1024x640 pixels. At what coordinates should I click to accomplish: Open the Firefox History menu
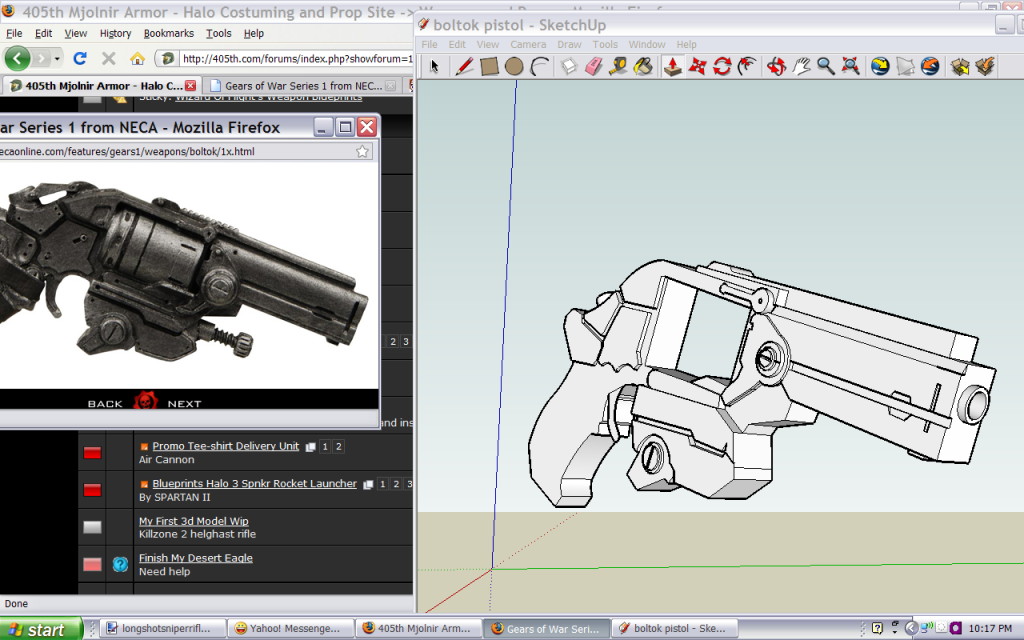tap(116, 33)
